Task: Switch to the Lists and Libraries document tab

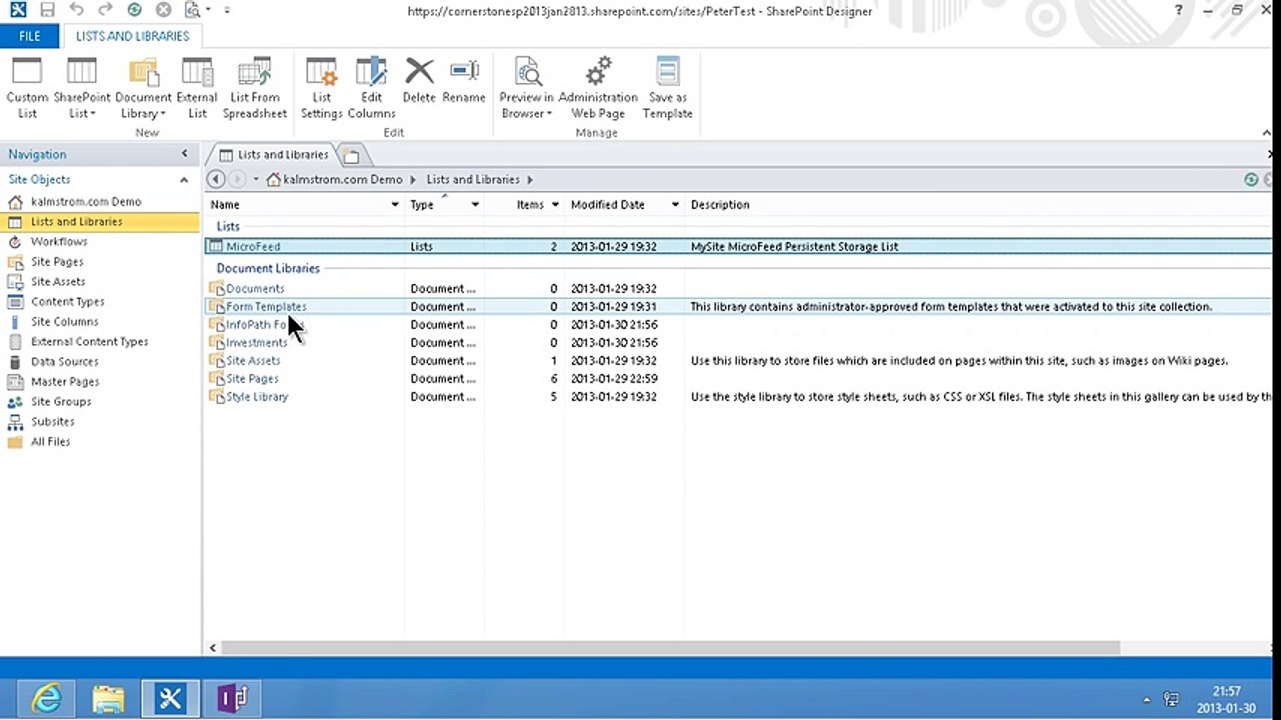Action: (273, 155)
